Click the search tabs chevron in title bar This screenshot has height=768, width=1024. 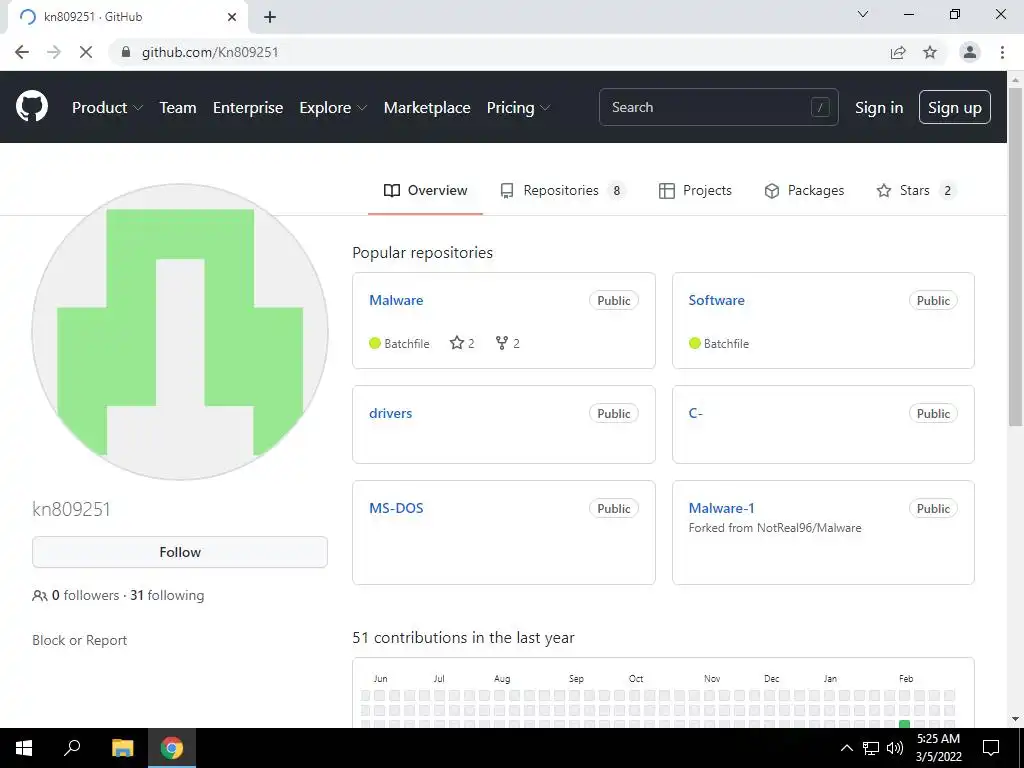(x=863, y=14)
